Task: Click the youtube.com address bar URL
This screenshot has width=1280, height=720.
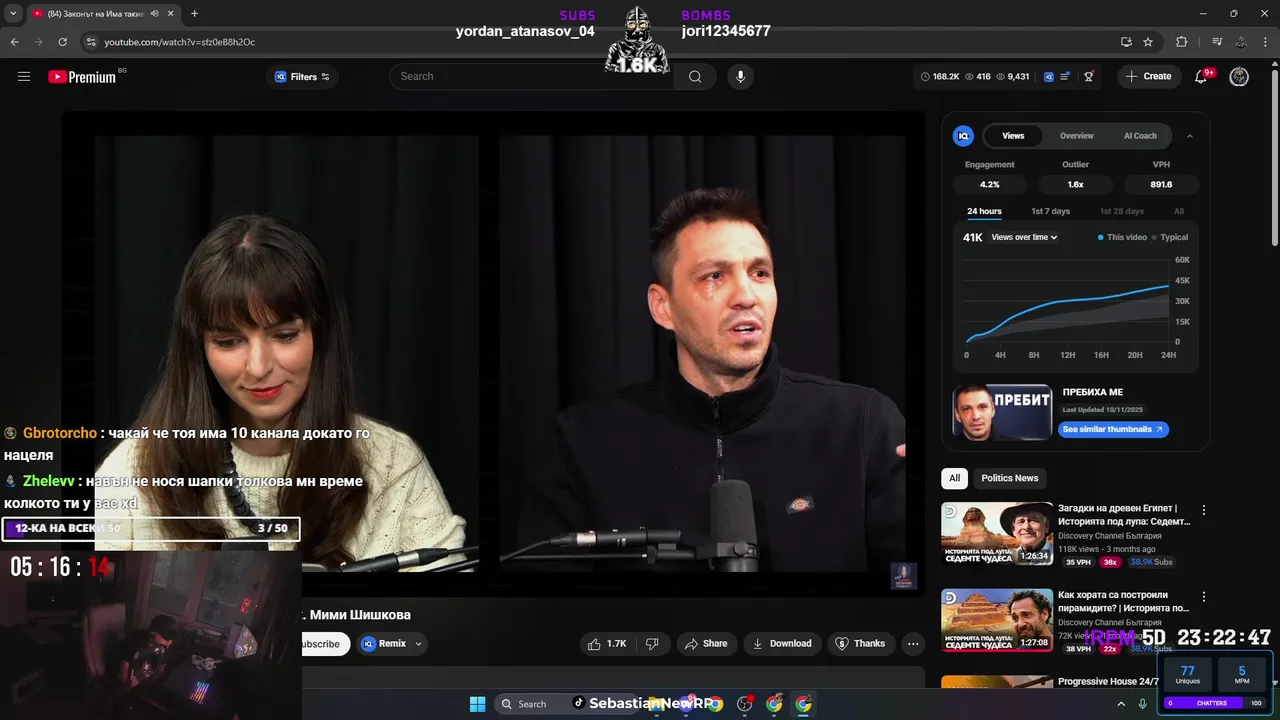Action: coord(180,42)
